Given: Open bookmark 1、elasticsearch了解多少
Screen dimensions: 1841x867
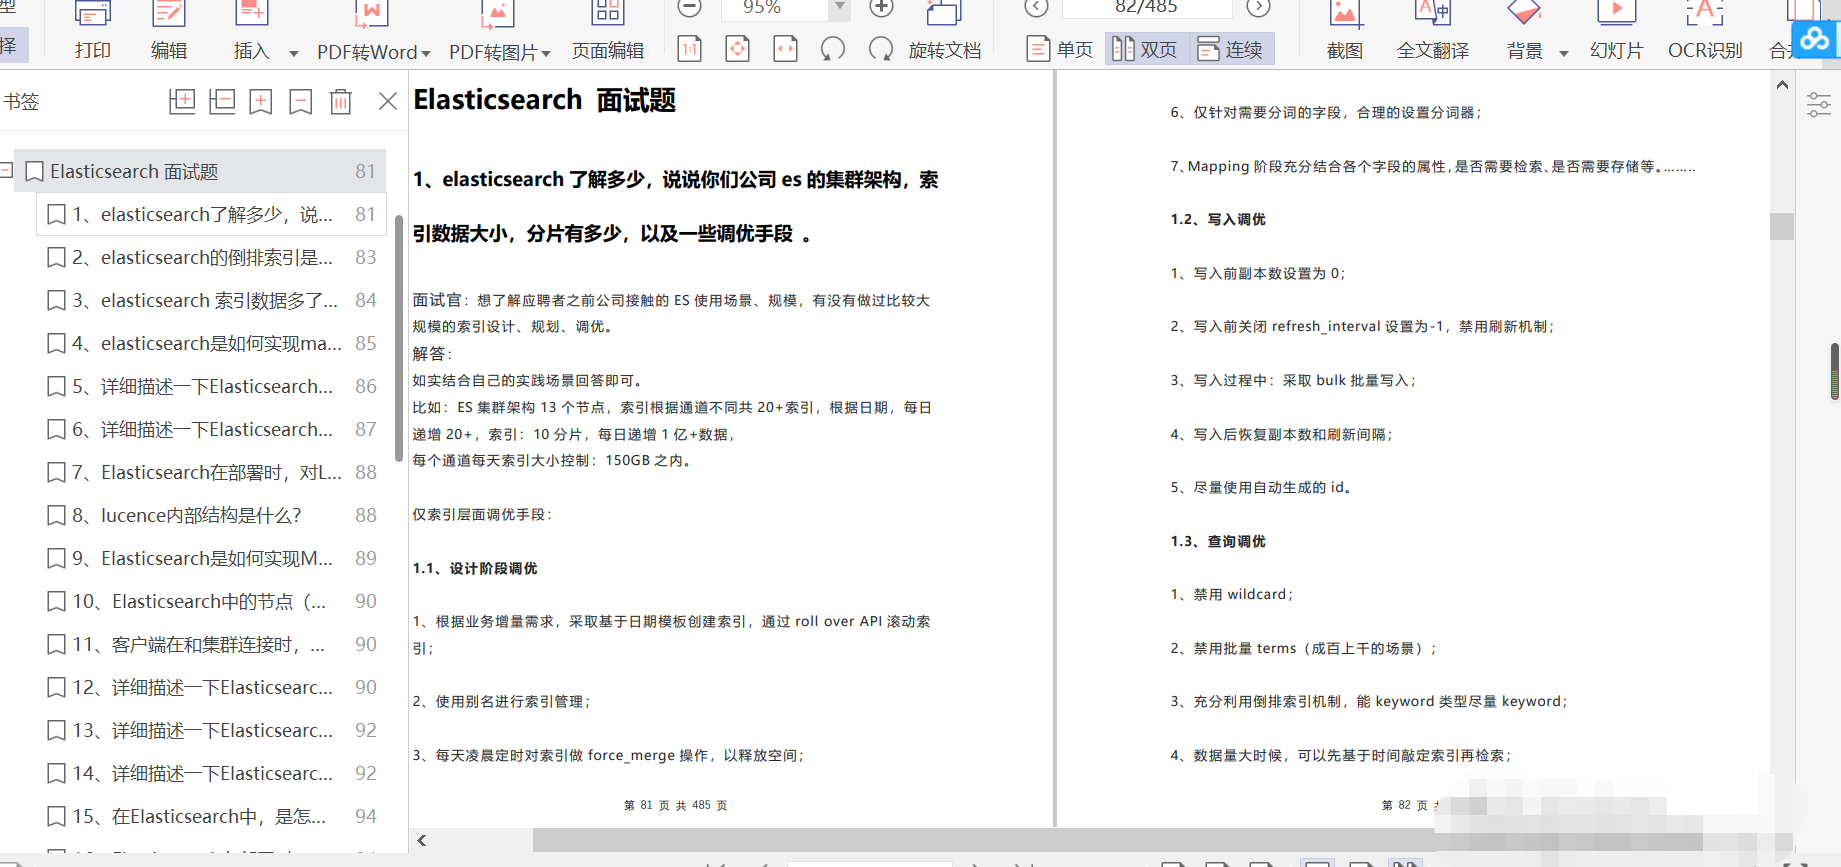Looking at the screenshot, I should coord(211,214).
